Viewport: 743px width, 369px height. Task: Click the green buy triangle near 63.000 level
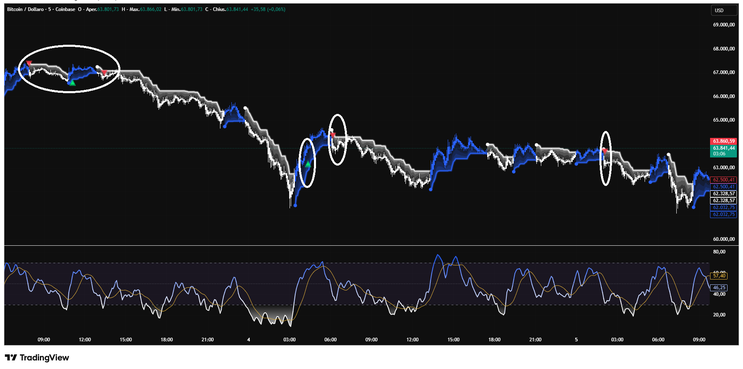pos(308,164)
